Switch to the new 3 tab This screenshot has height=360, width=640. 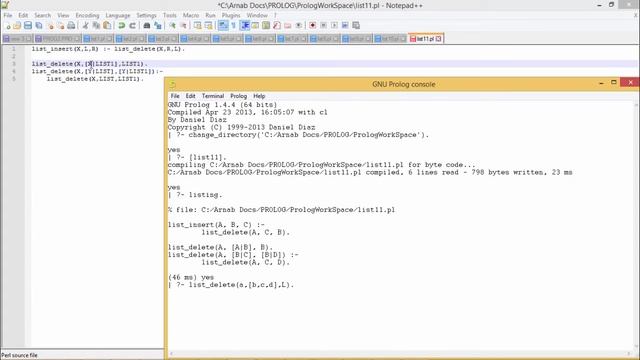tap(18, 39)
